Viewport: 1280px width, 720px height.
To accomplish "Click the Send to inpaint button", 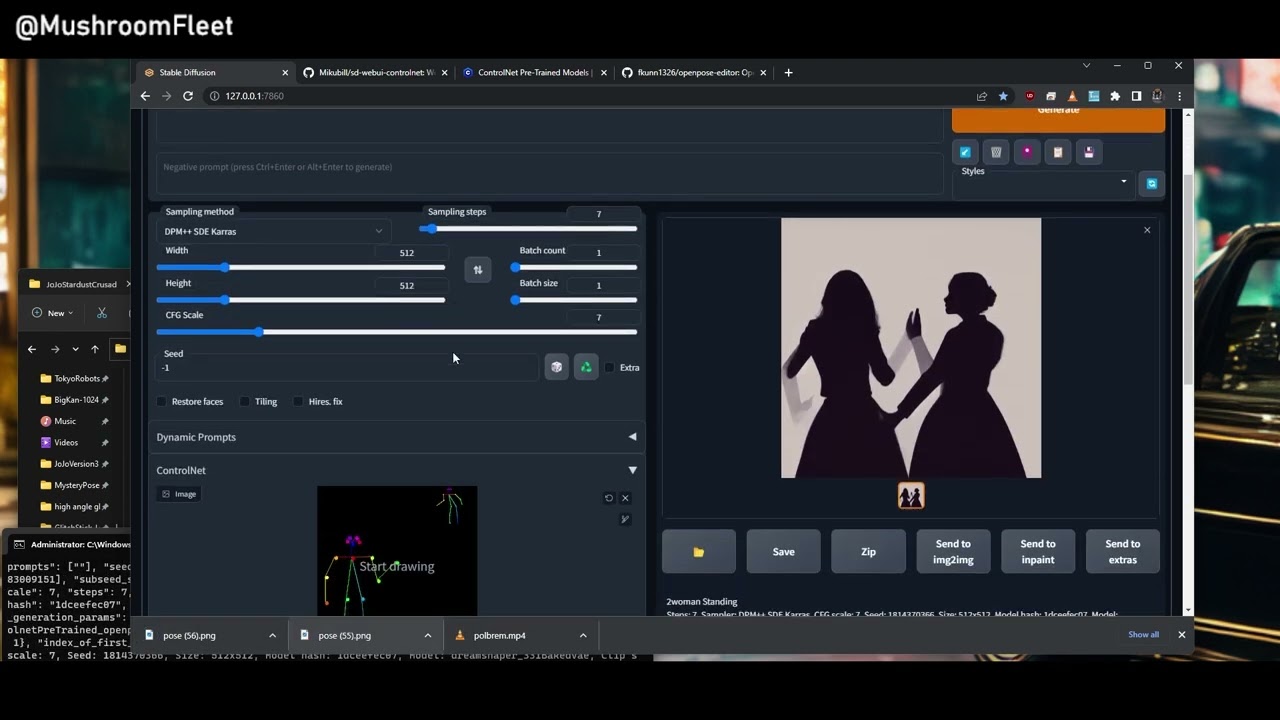I will 1038,552.
